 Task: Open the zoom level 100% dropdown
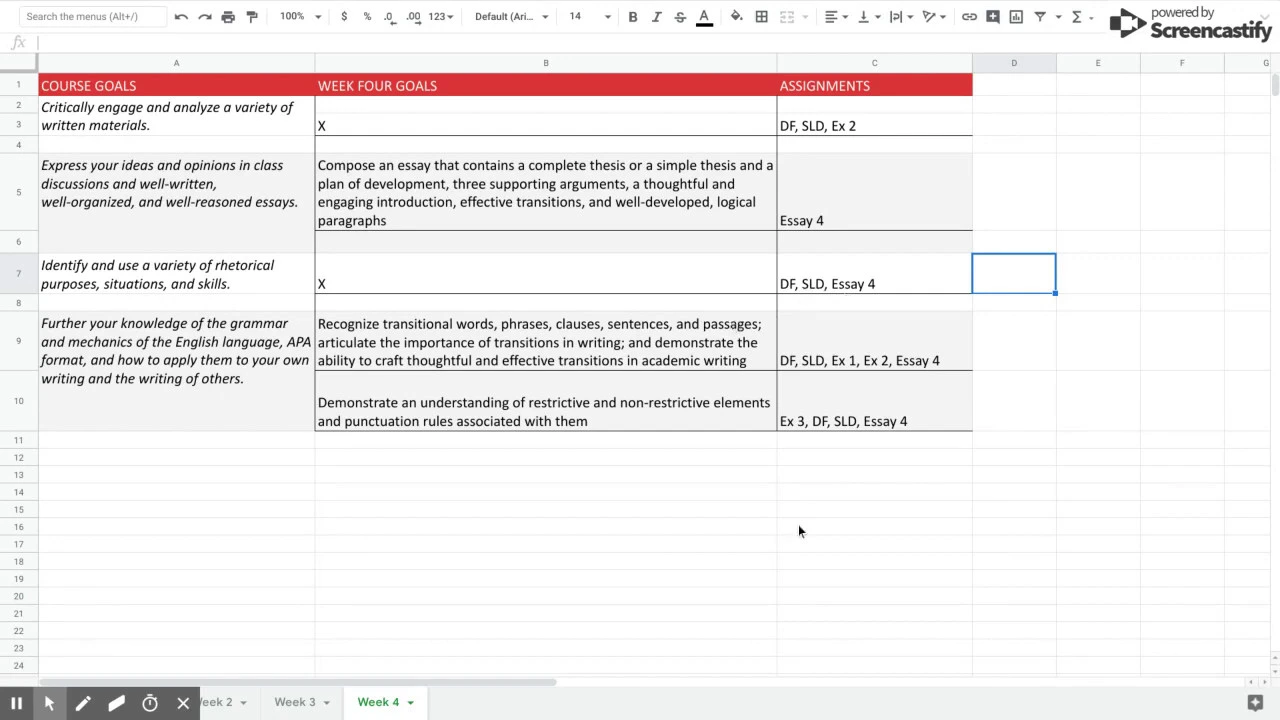pyautogui.click(x=300, y=17)
